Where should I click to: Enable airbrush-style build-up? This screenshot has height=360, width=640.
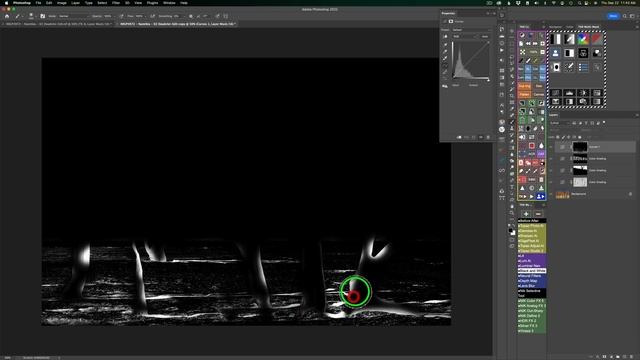tap(152, 16)
